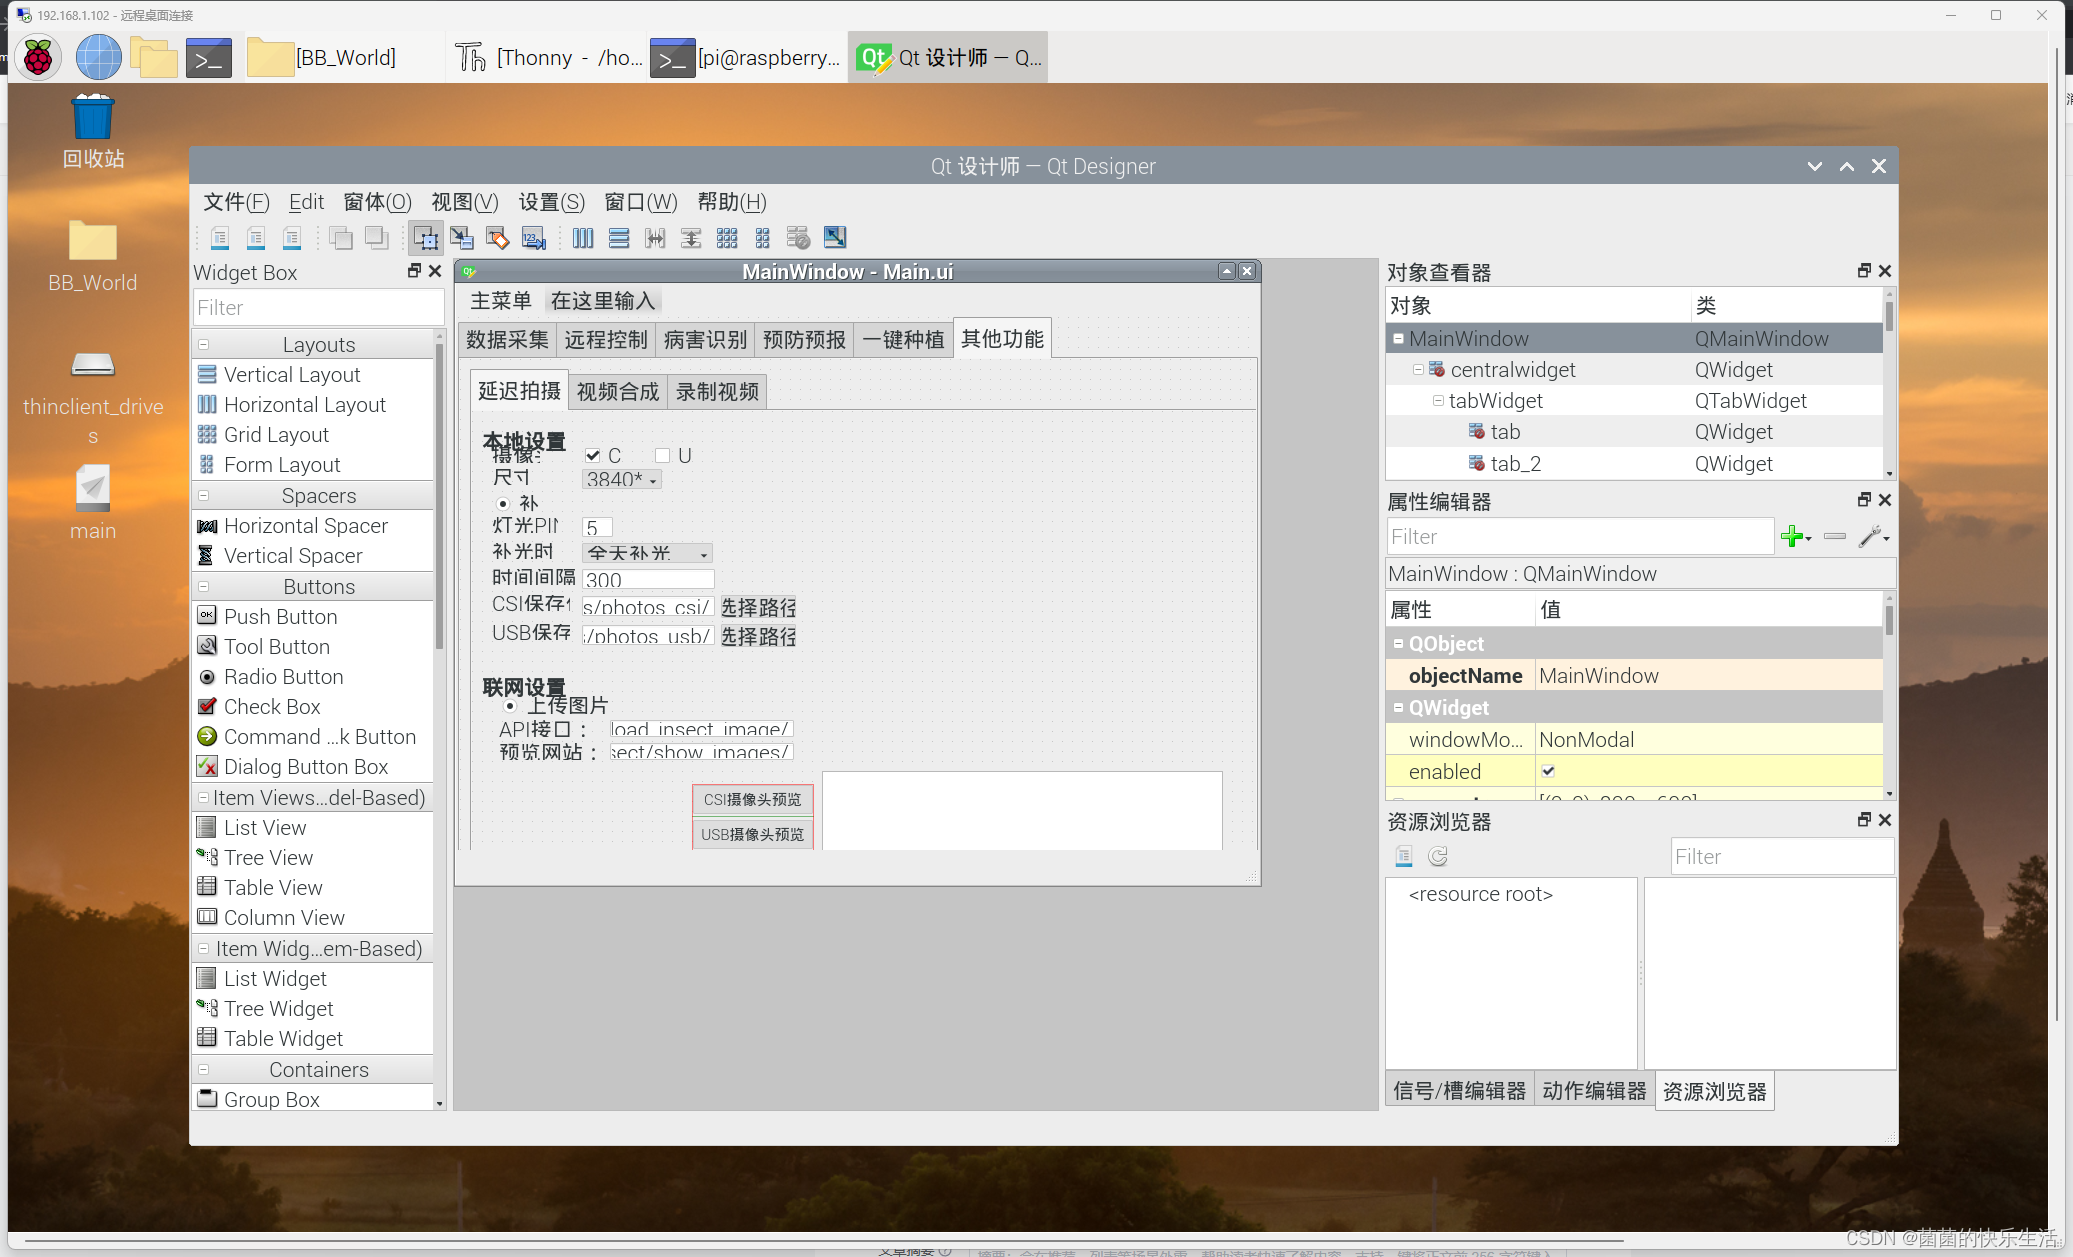This screenshot has width=2073, height=1257.
Task: Open the 窗体(O) menu
Action: pyautogui.click(x=377, y=202)
